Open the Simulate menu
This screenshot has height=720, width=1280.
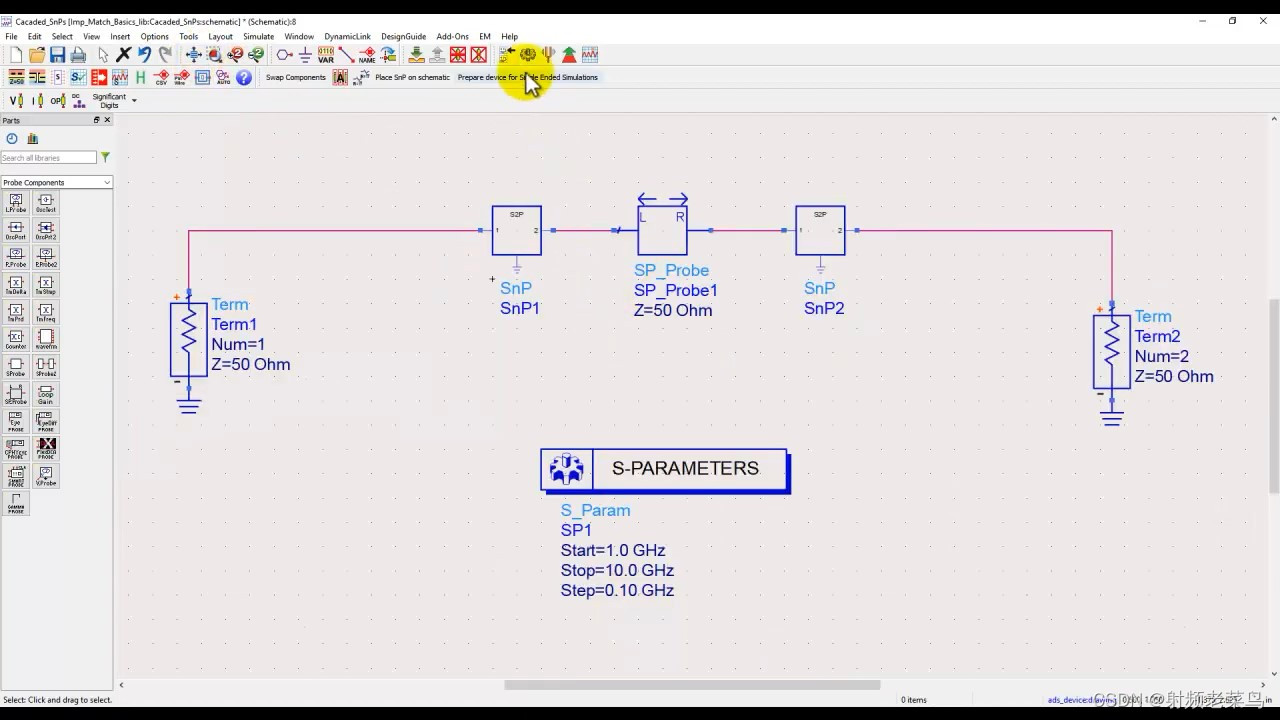(258, 36)
